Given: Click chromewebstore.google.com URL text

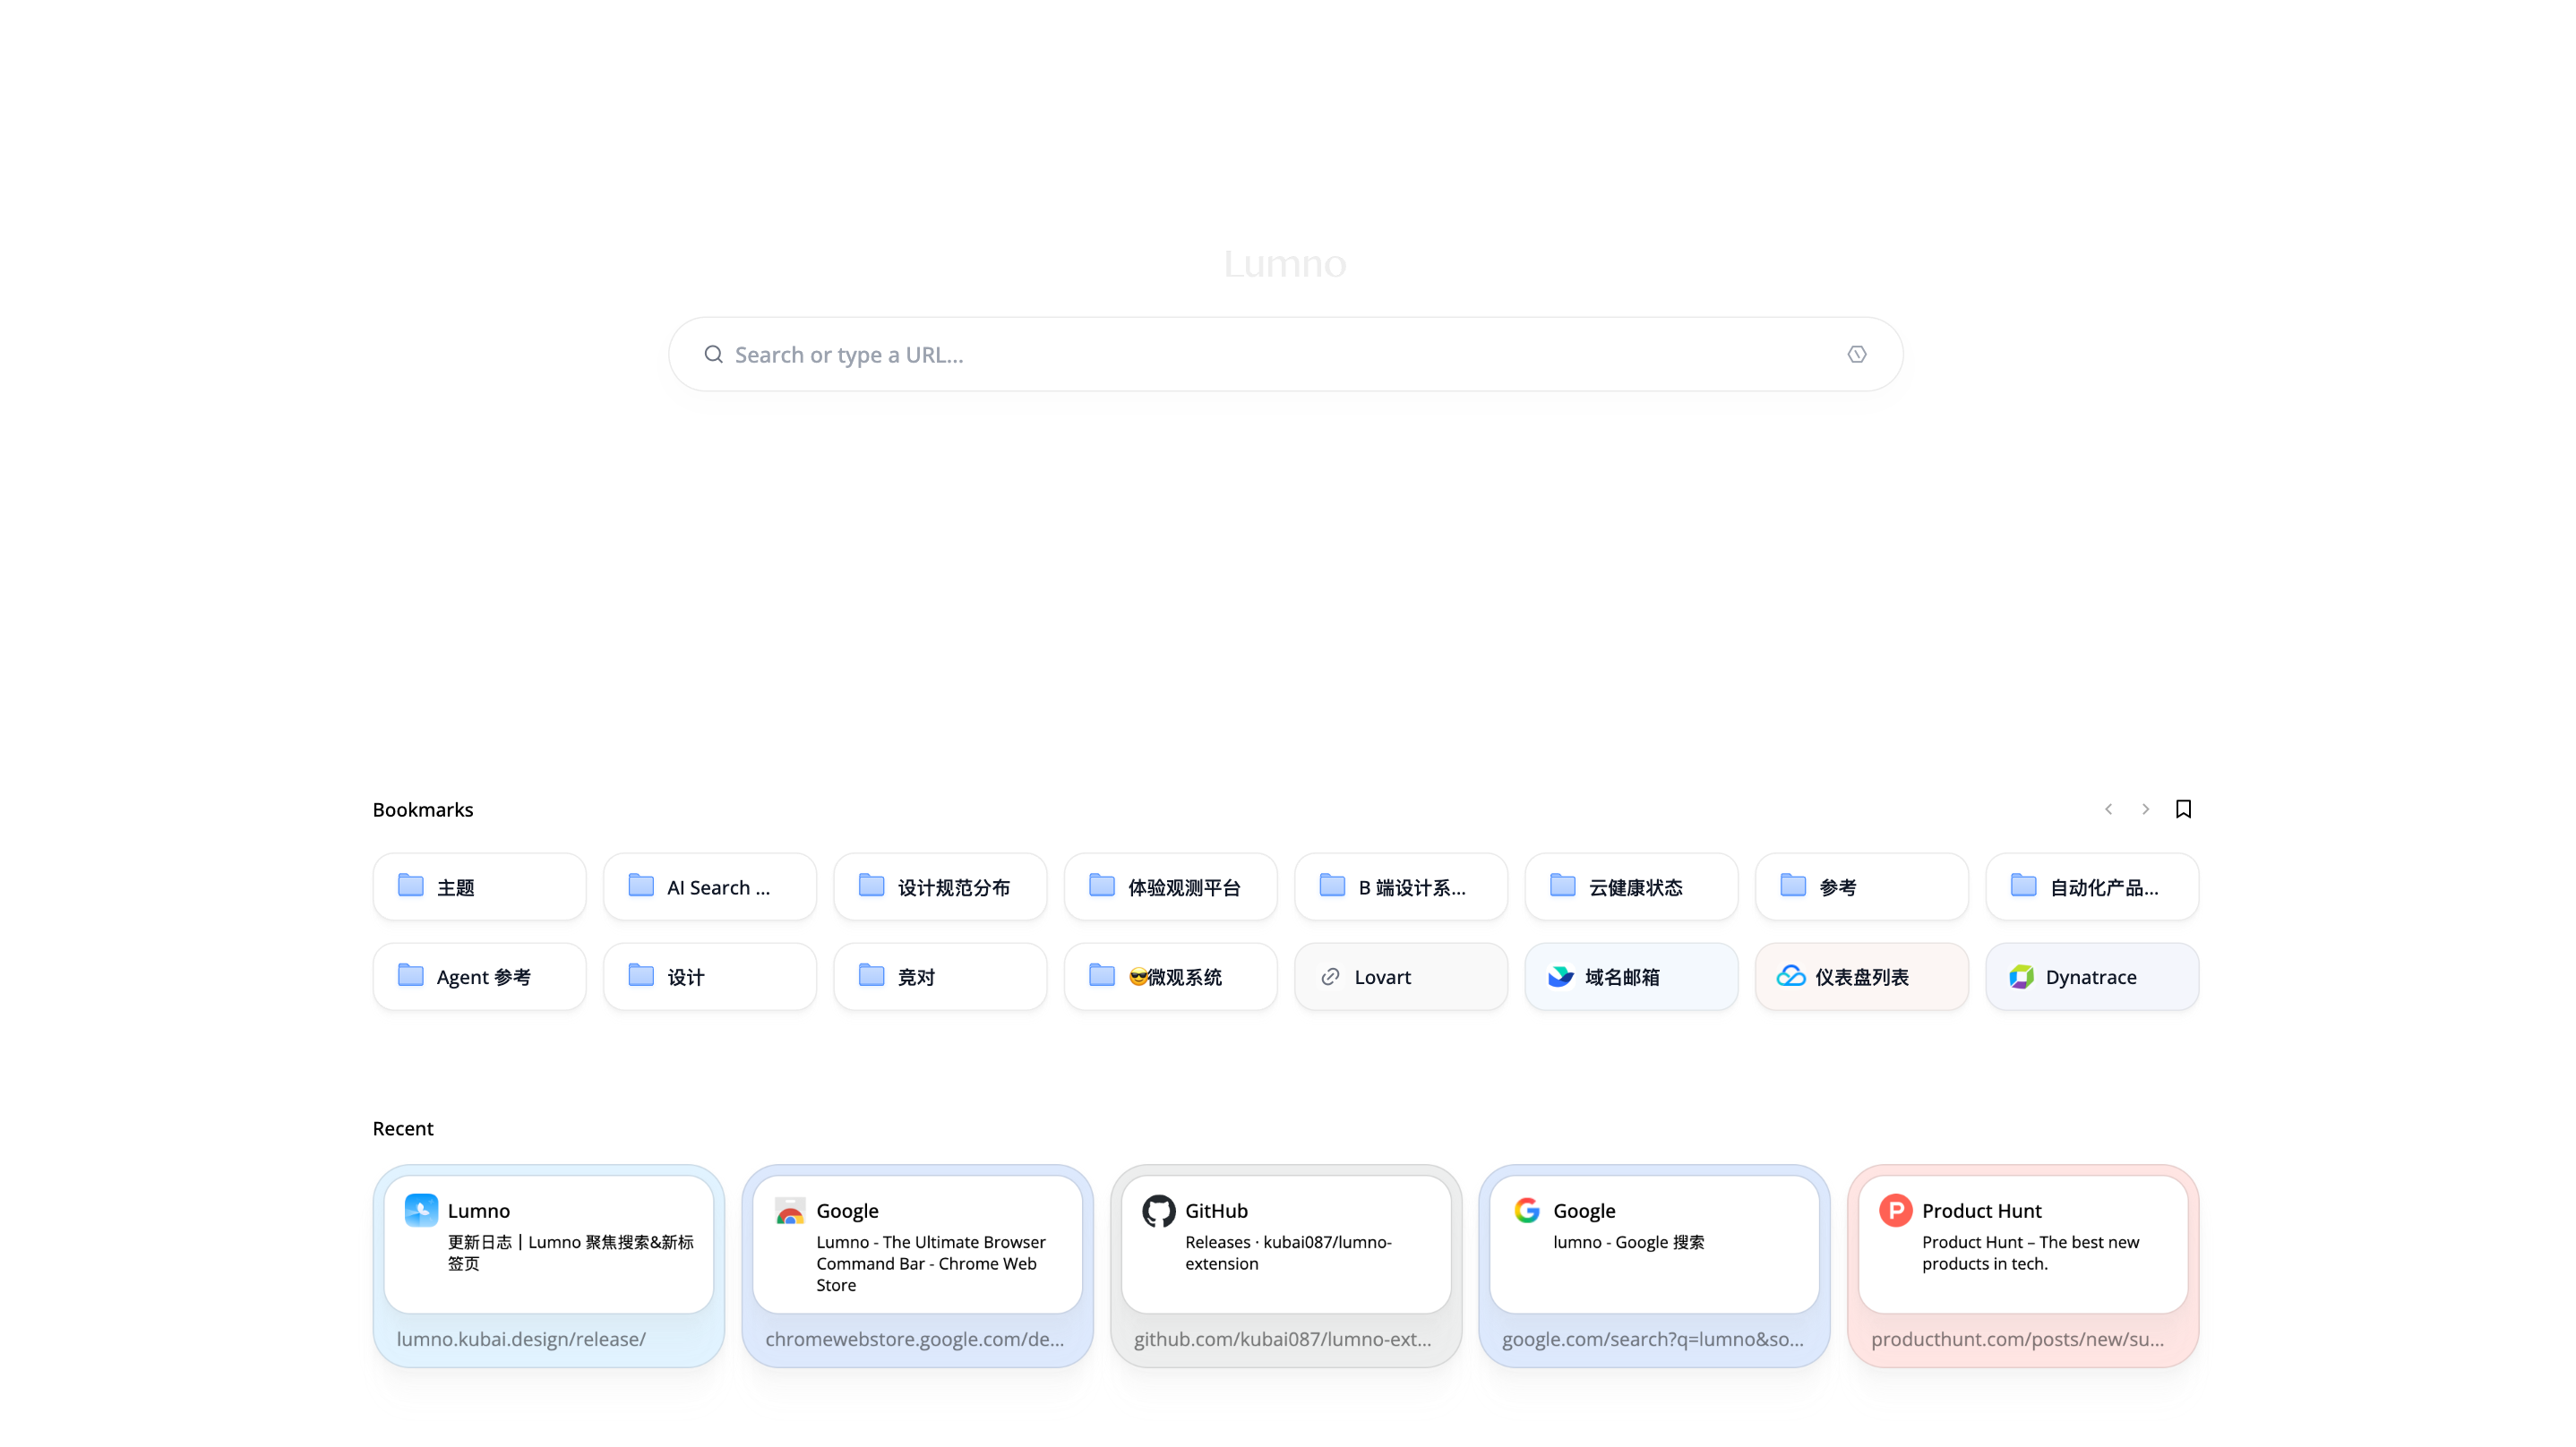Looking at the screenshot, I should tap(914, 1339).
